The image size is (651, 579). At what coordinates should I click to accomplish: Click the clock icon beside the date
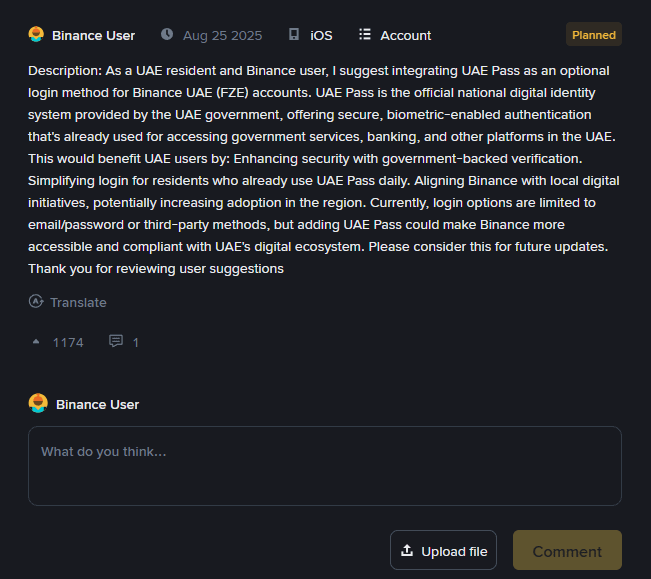[x=166, y=35]
